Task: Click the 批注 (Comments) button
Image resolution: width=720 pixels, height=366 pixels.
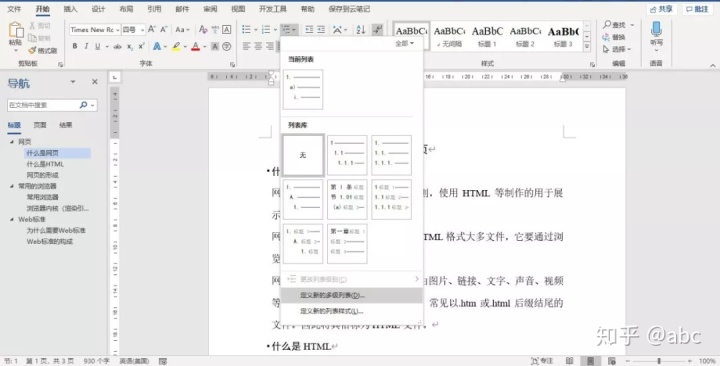Action: click(697, 9)
